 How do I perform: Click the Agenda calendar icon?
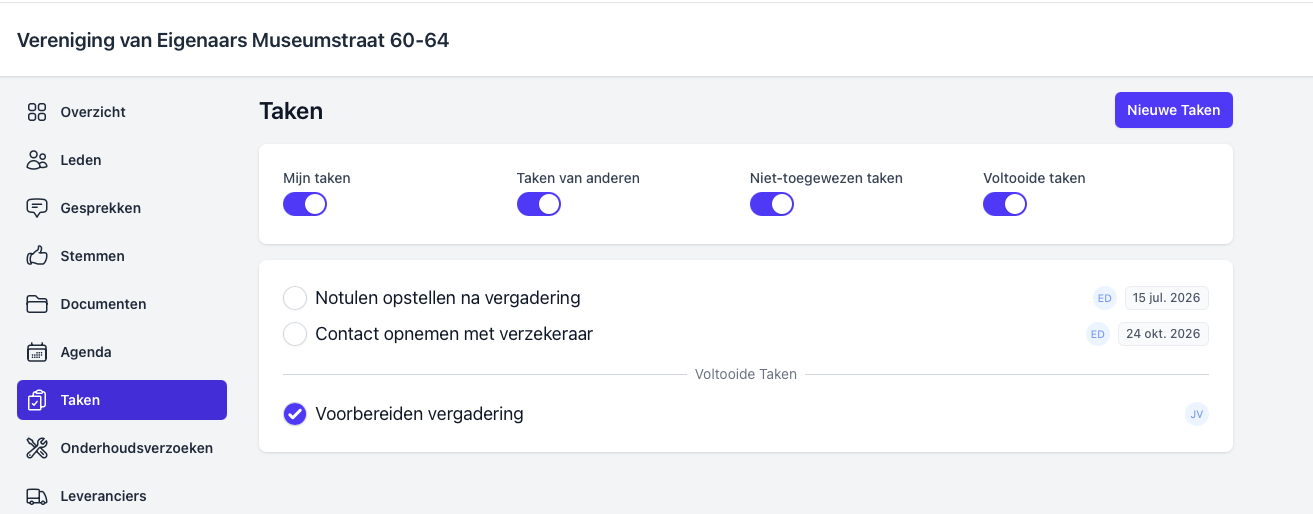37,352
